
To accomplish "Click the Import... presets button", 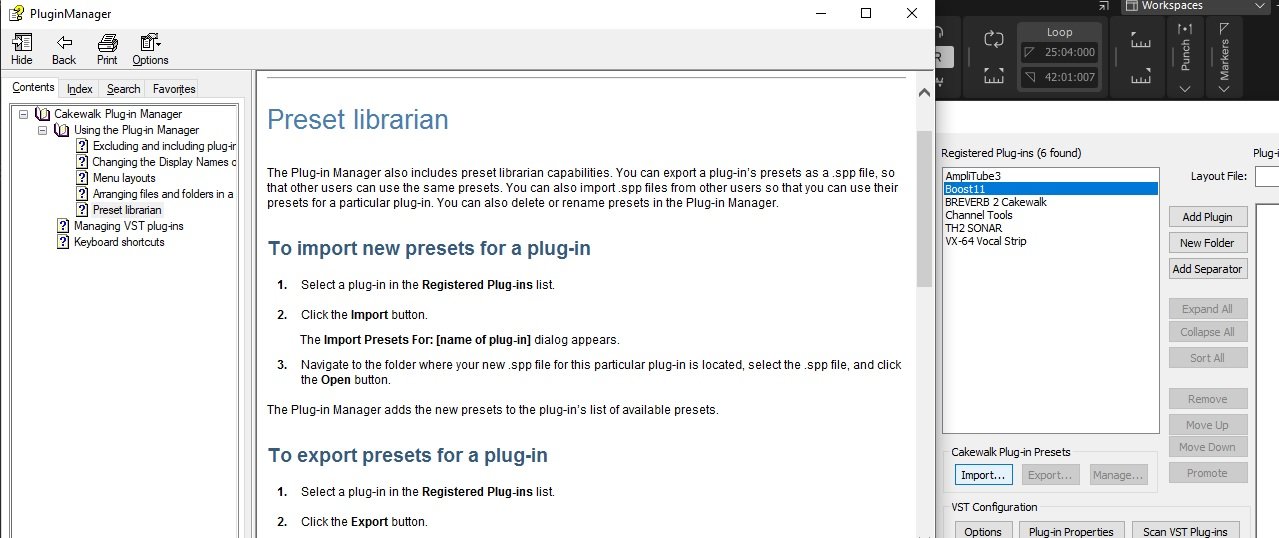I will pos(983,475).
